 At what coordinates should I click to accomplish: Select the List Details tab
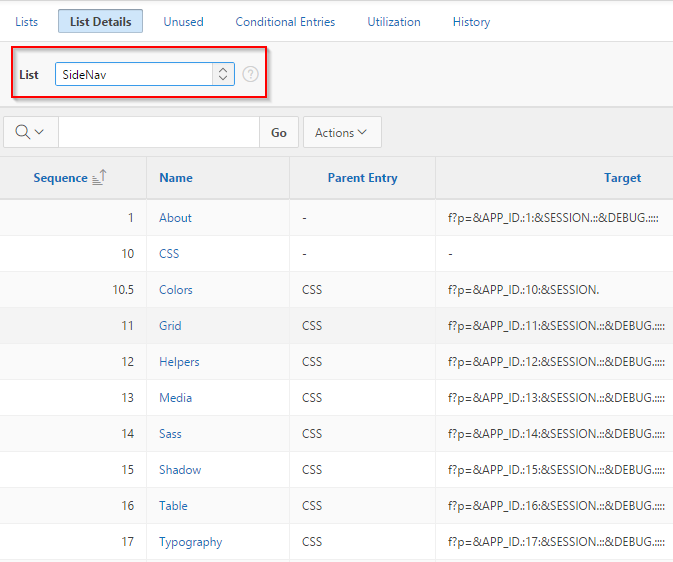[100, 21]
